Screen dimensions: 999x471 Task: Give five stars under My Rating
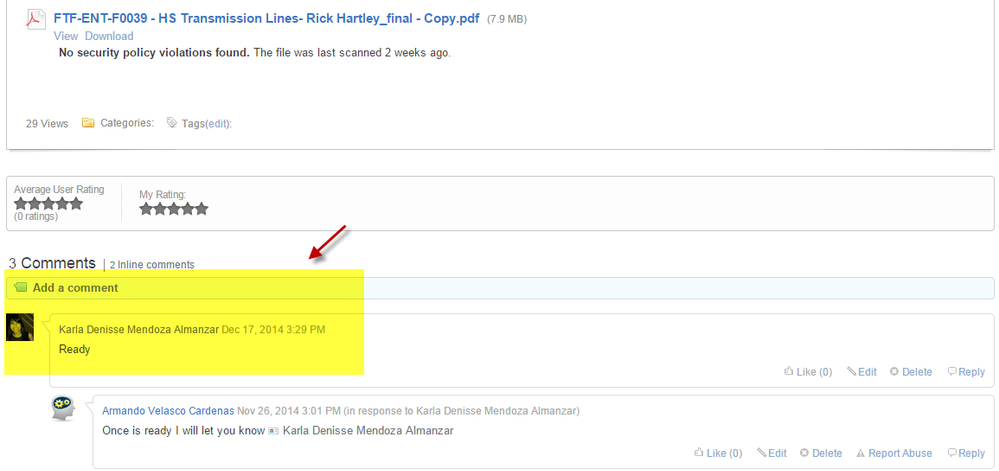coord(201,208)
